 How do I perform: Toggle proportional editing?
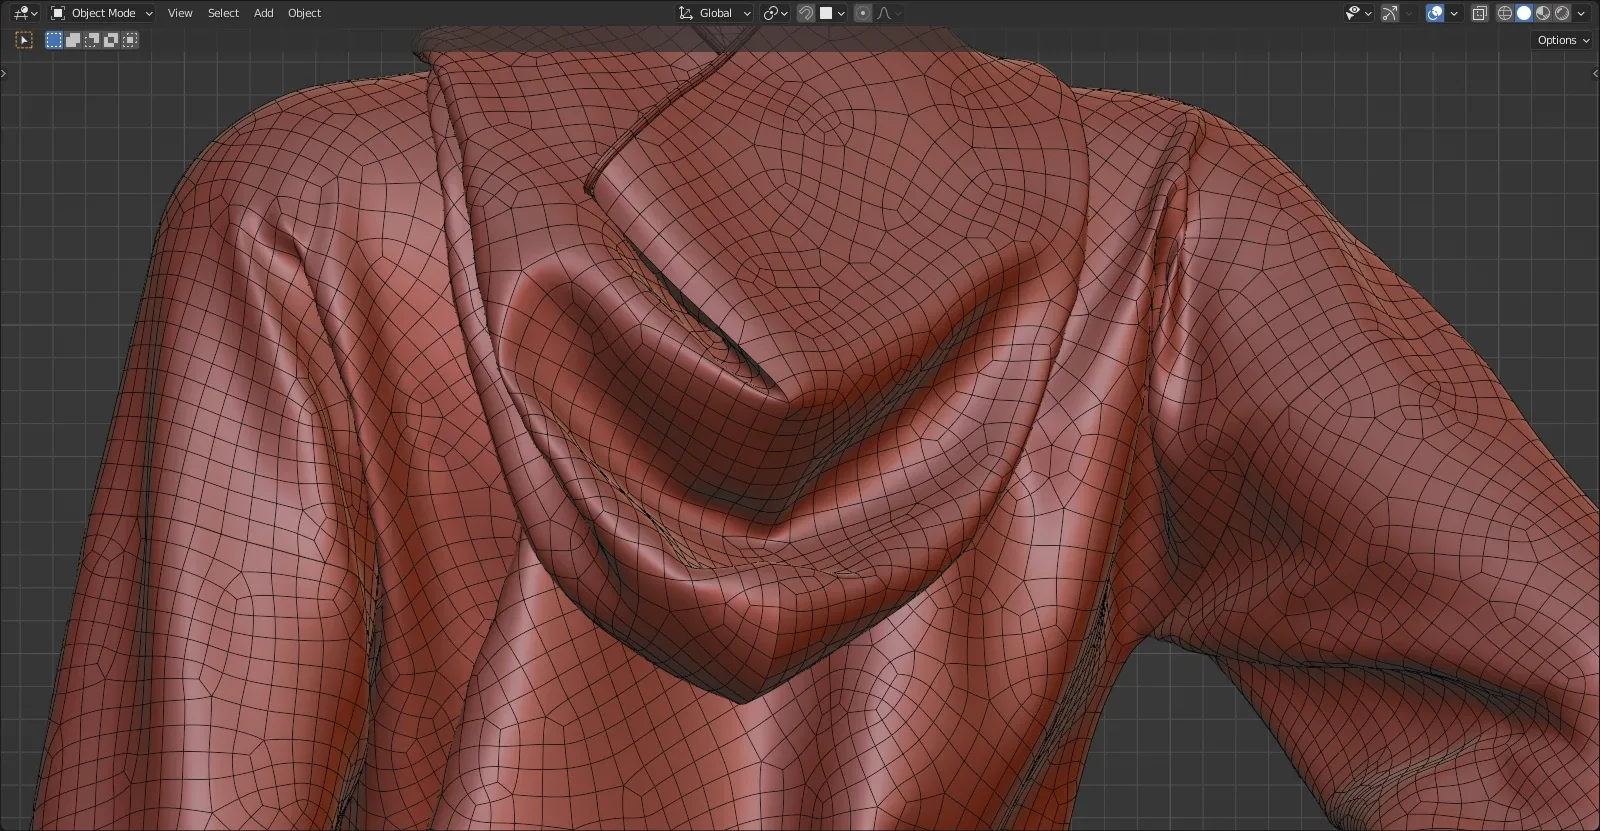863,13
